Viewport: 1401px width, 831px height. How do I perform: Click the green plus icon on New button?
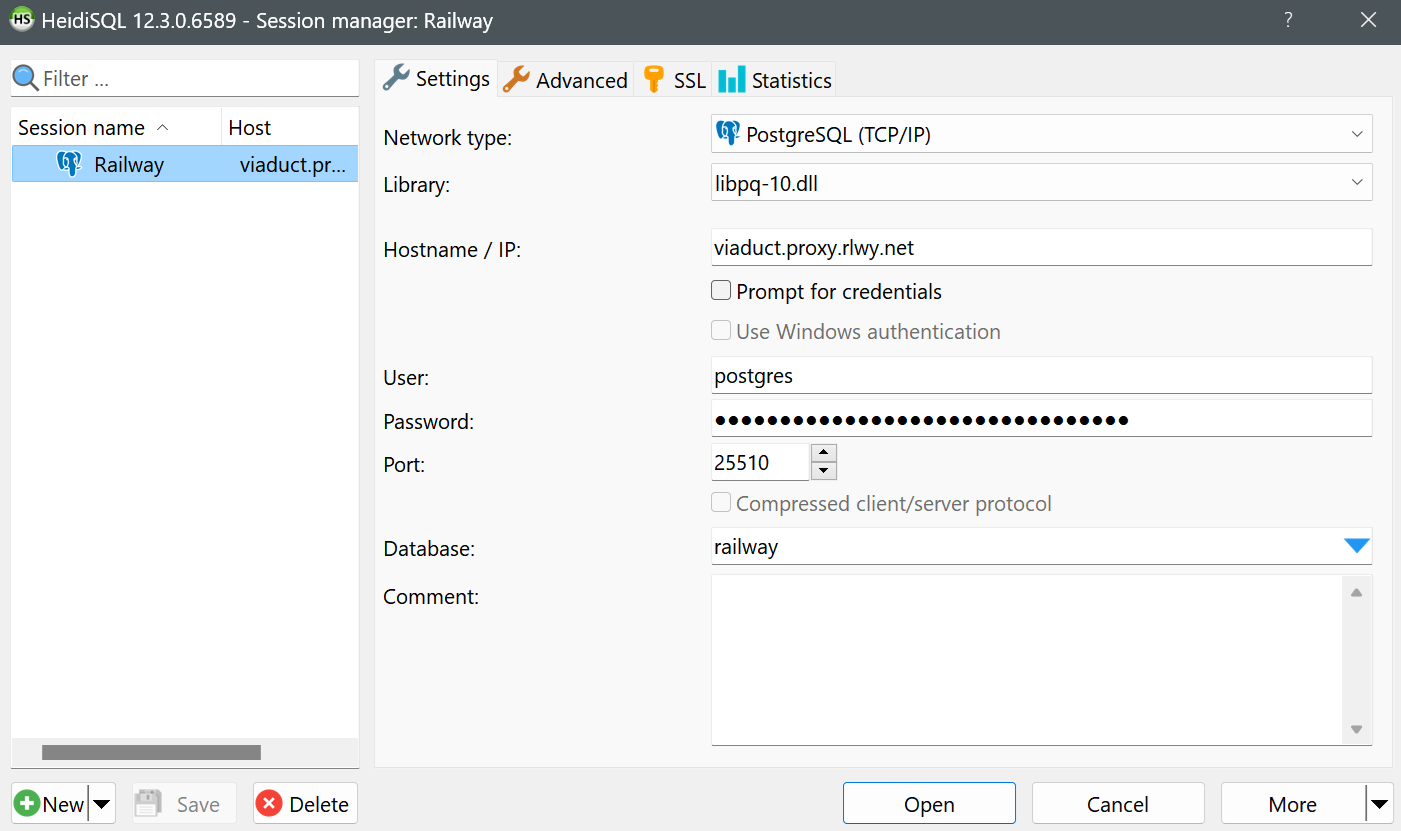pyautogui.click(x=27, y=804)
